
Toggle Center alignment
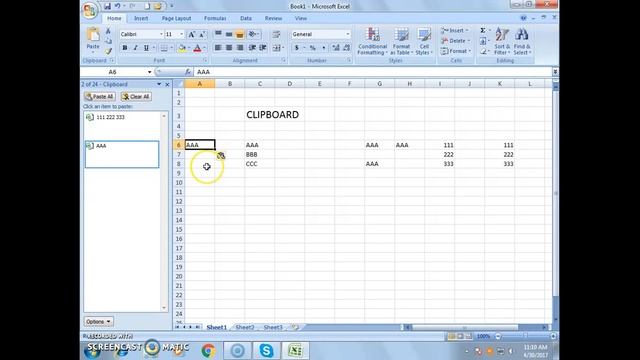pos(229,48)
